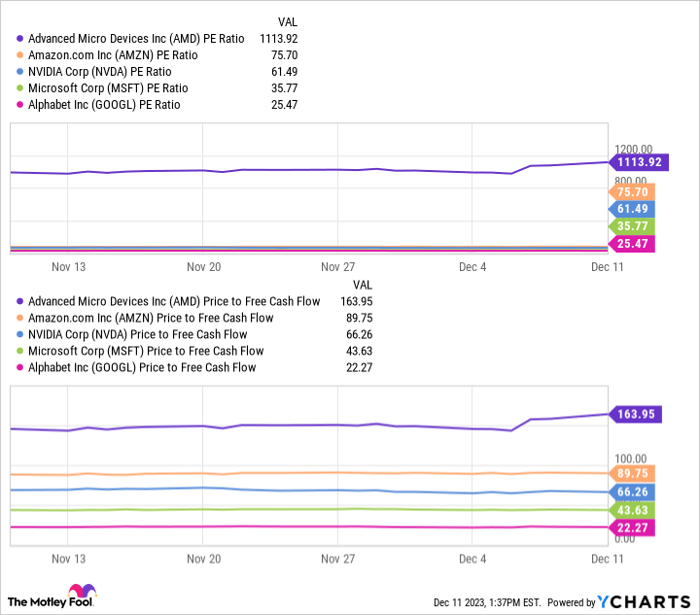700x615 pixels.
Task: Click the green 43.63 chart end flag
Action: click(x=632, y=510)
